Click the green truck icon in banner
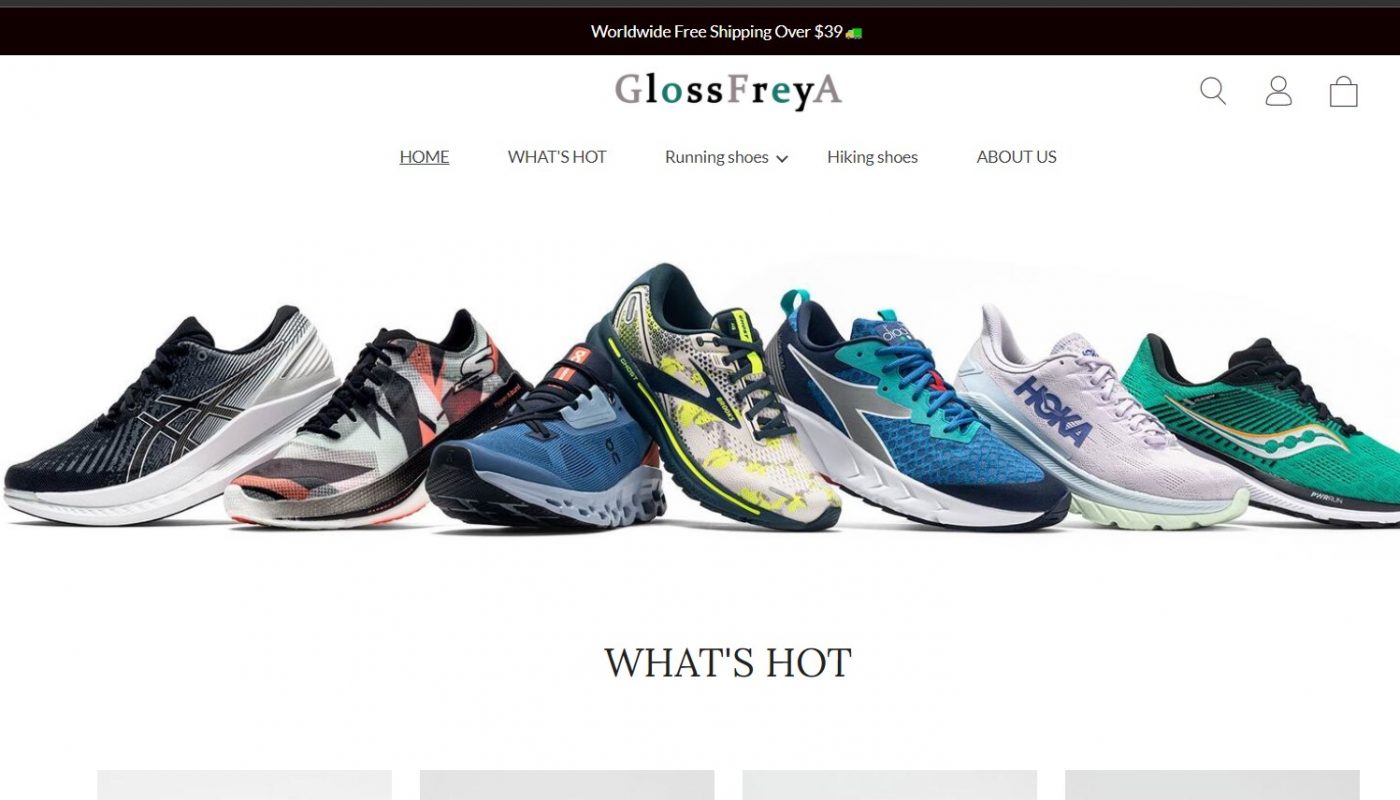 click(853, 32)
